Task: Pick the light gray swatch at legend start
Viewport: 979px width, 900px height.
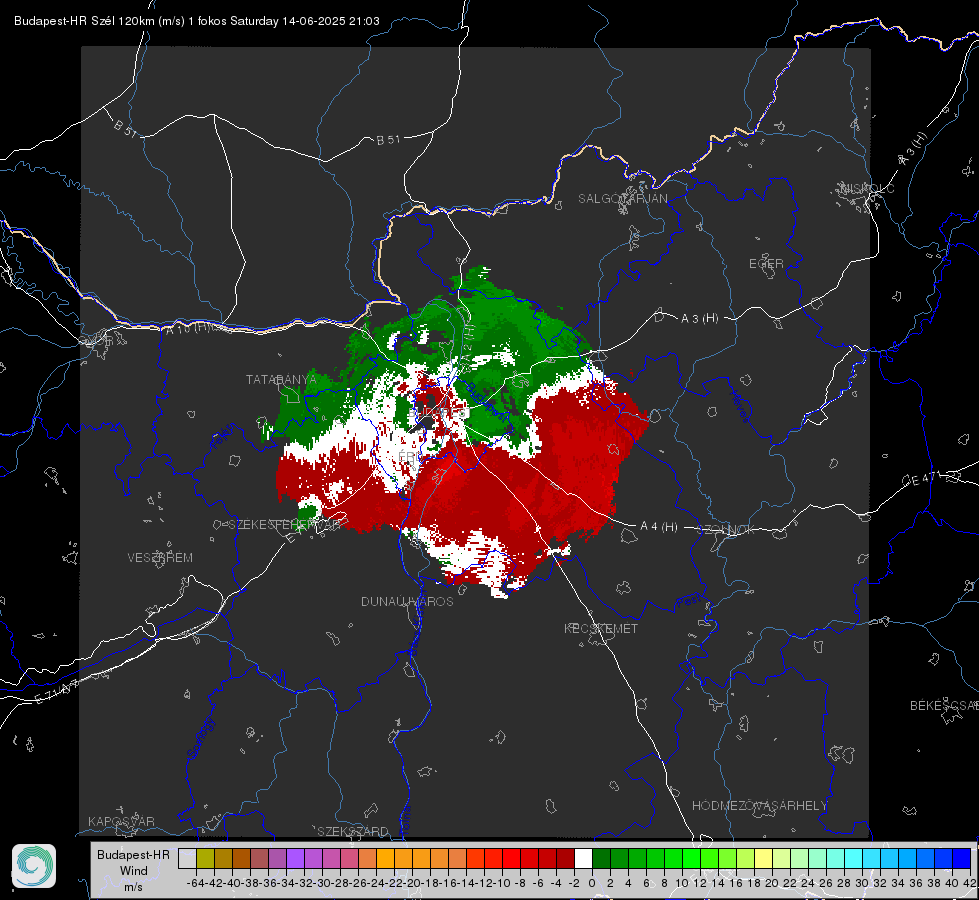Action: point(187,859)
